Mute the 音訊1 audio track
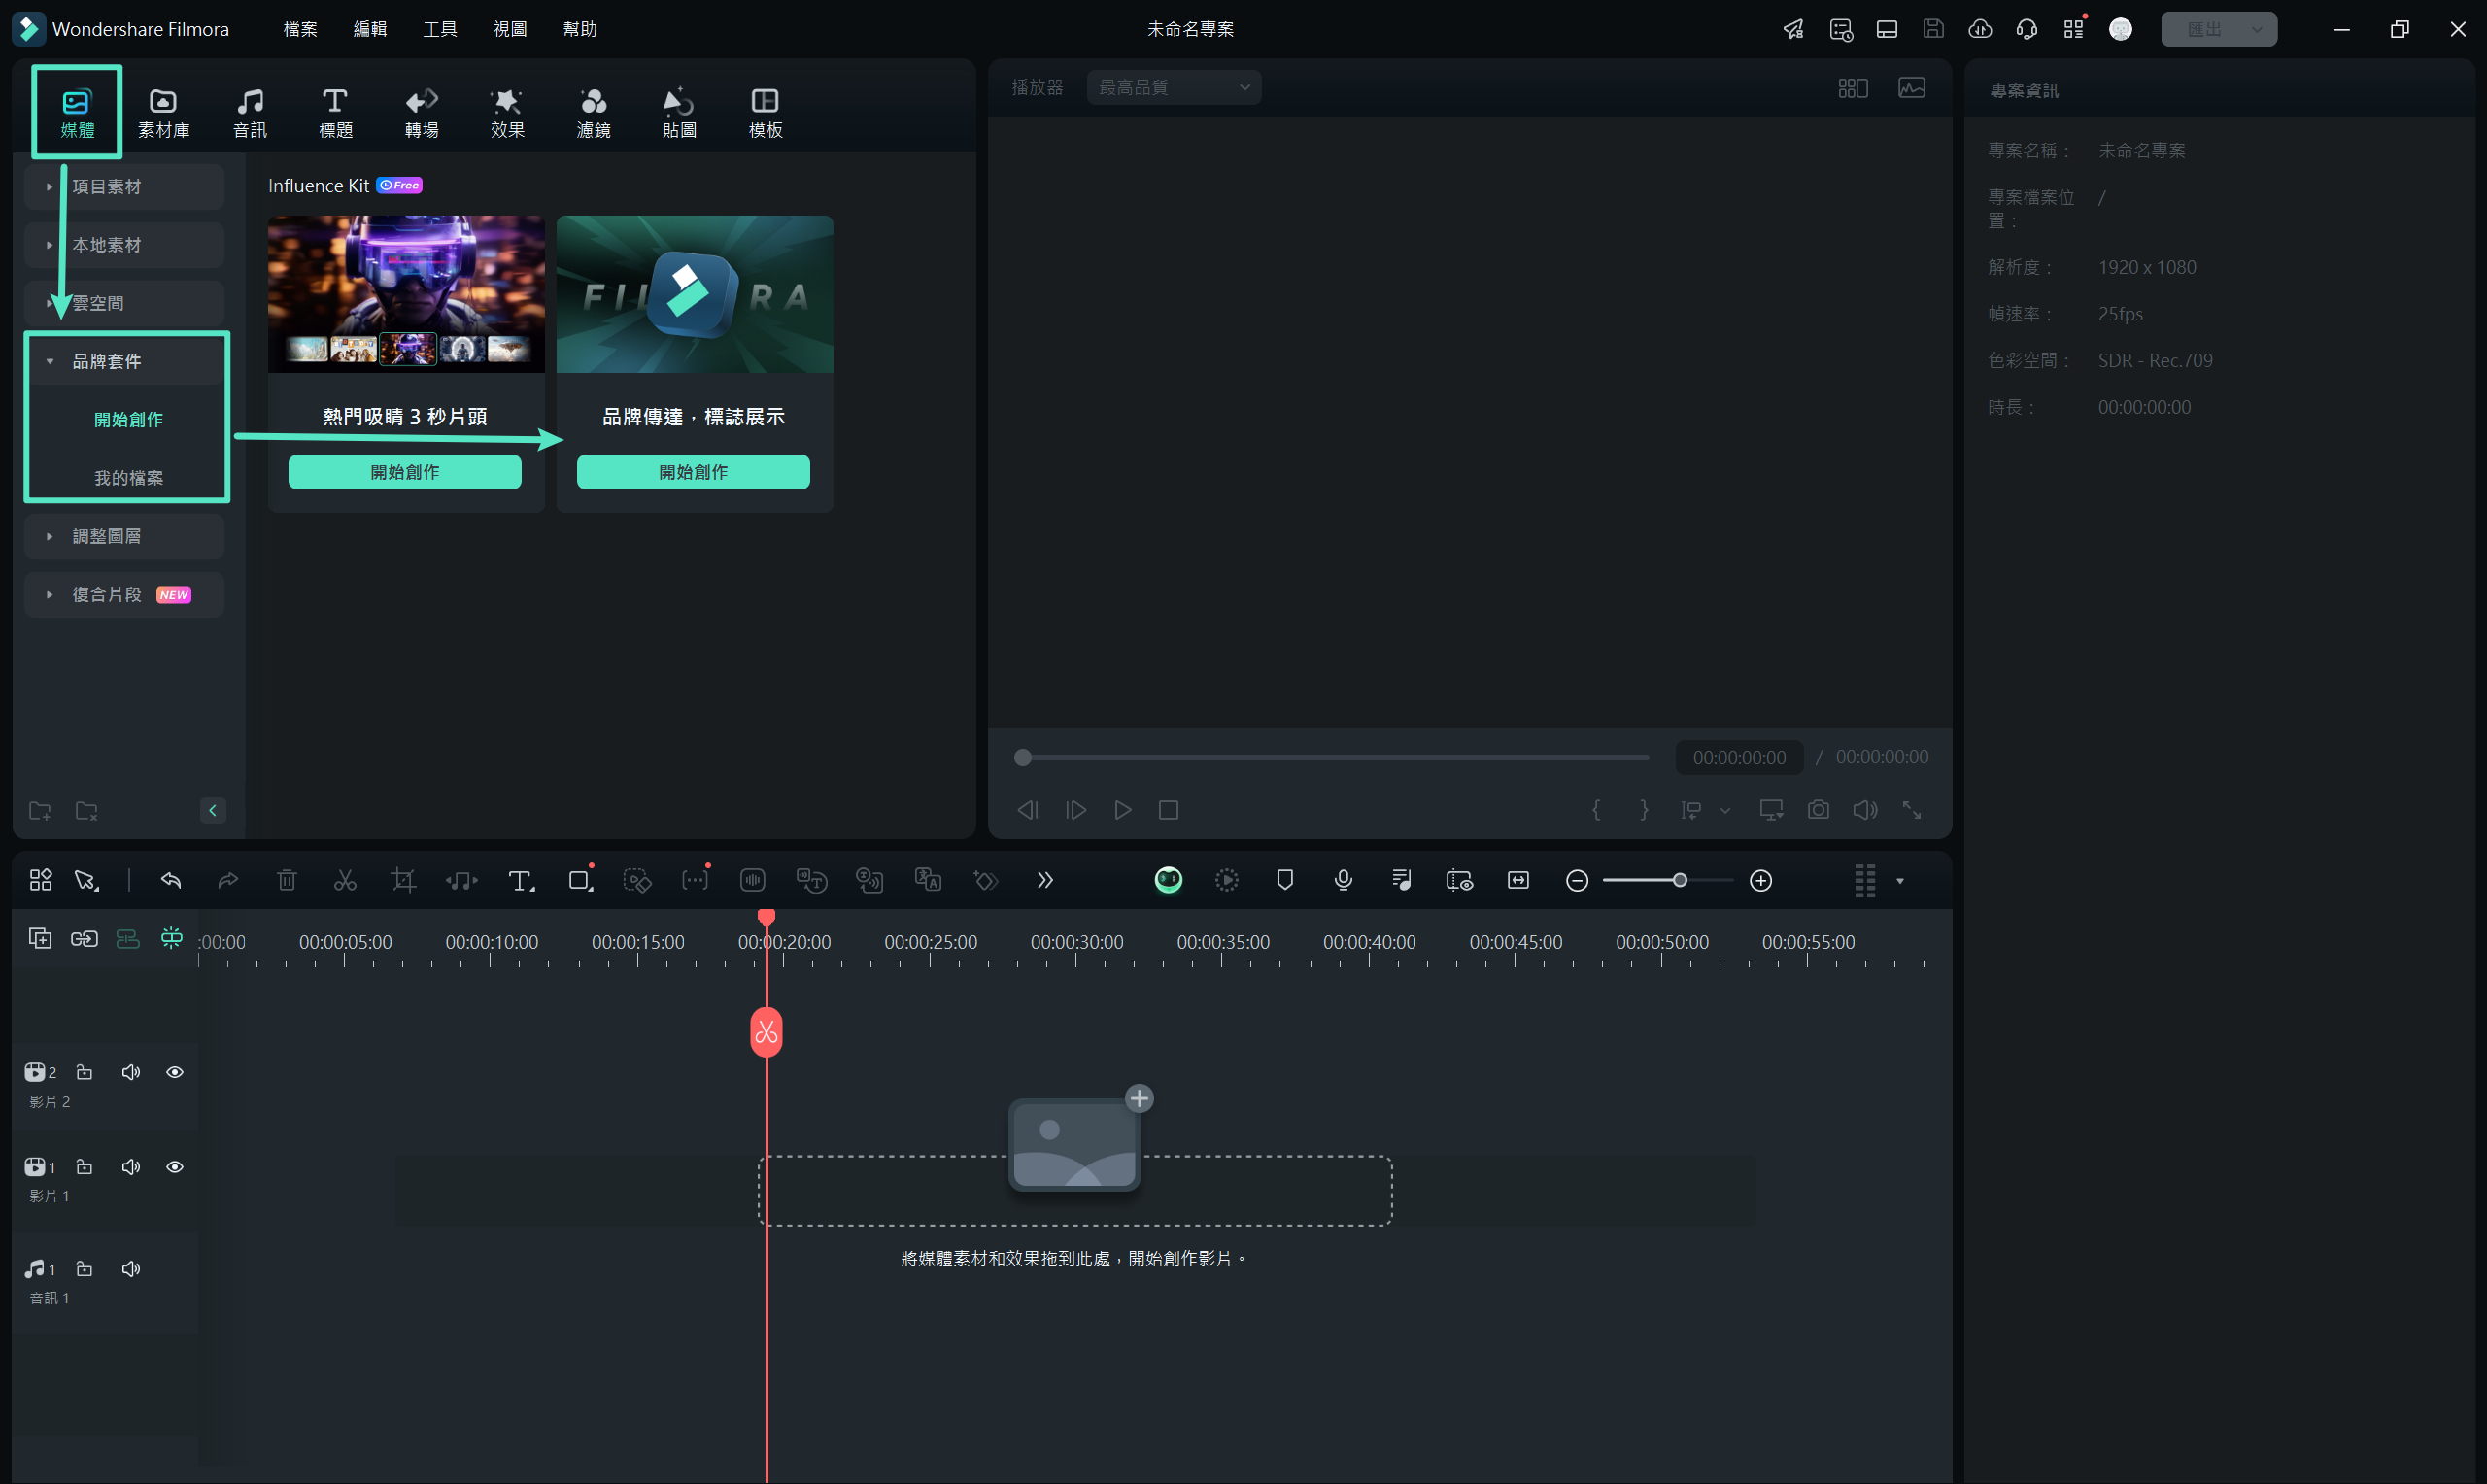This screenshot has height=1484, width=2487. 131,1266
